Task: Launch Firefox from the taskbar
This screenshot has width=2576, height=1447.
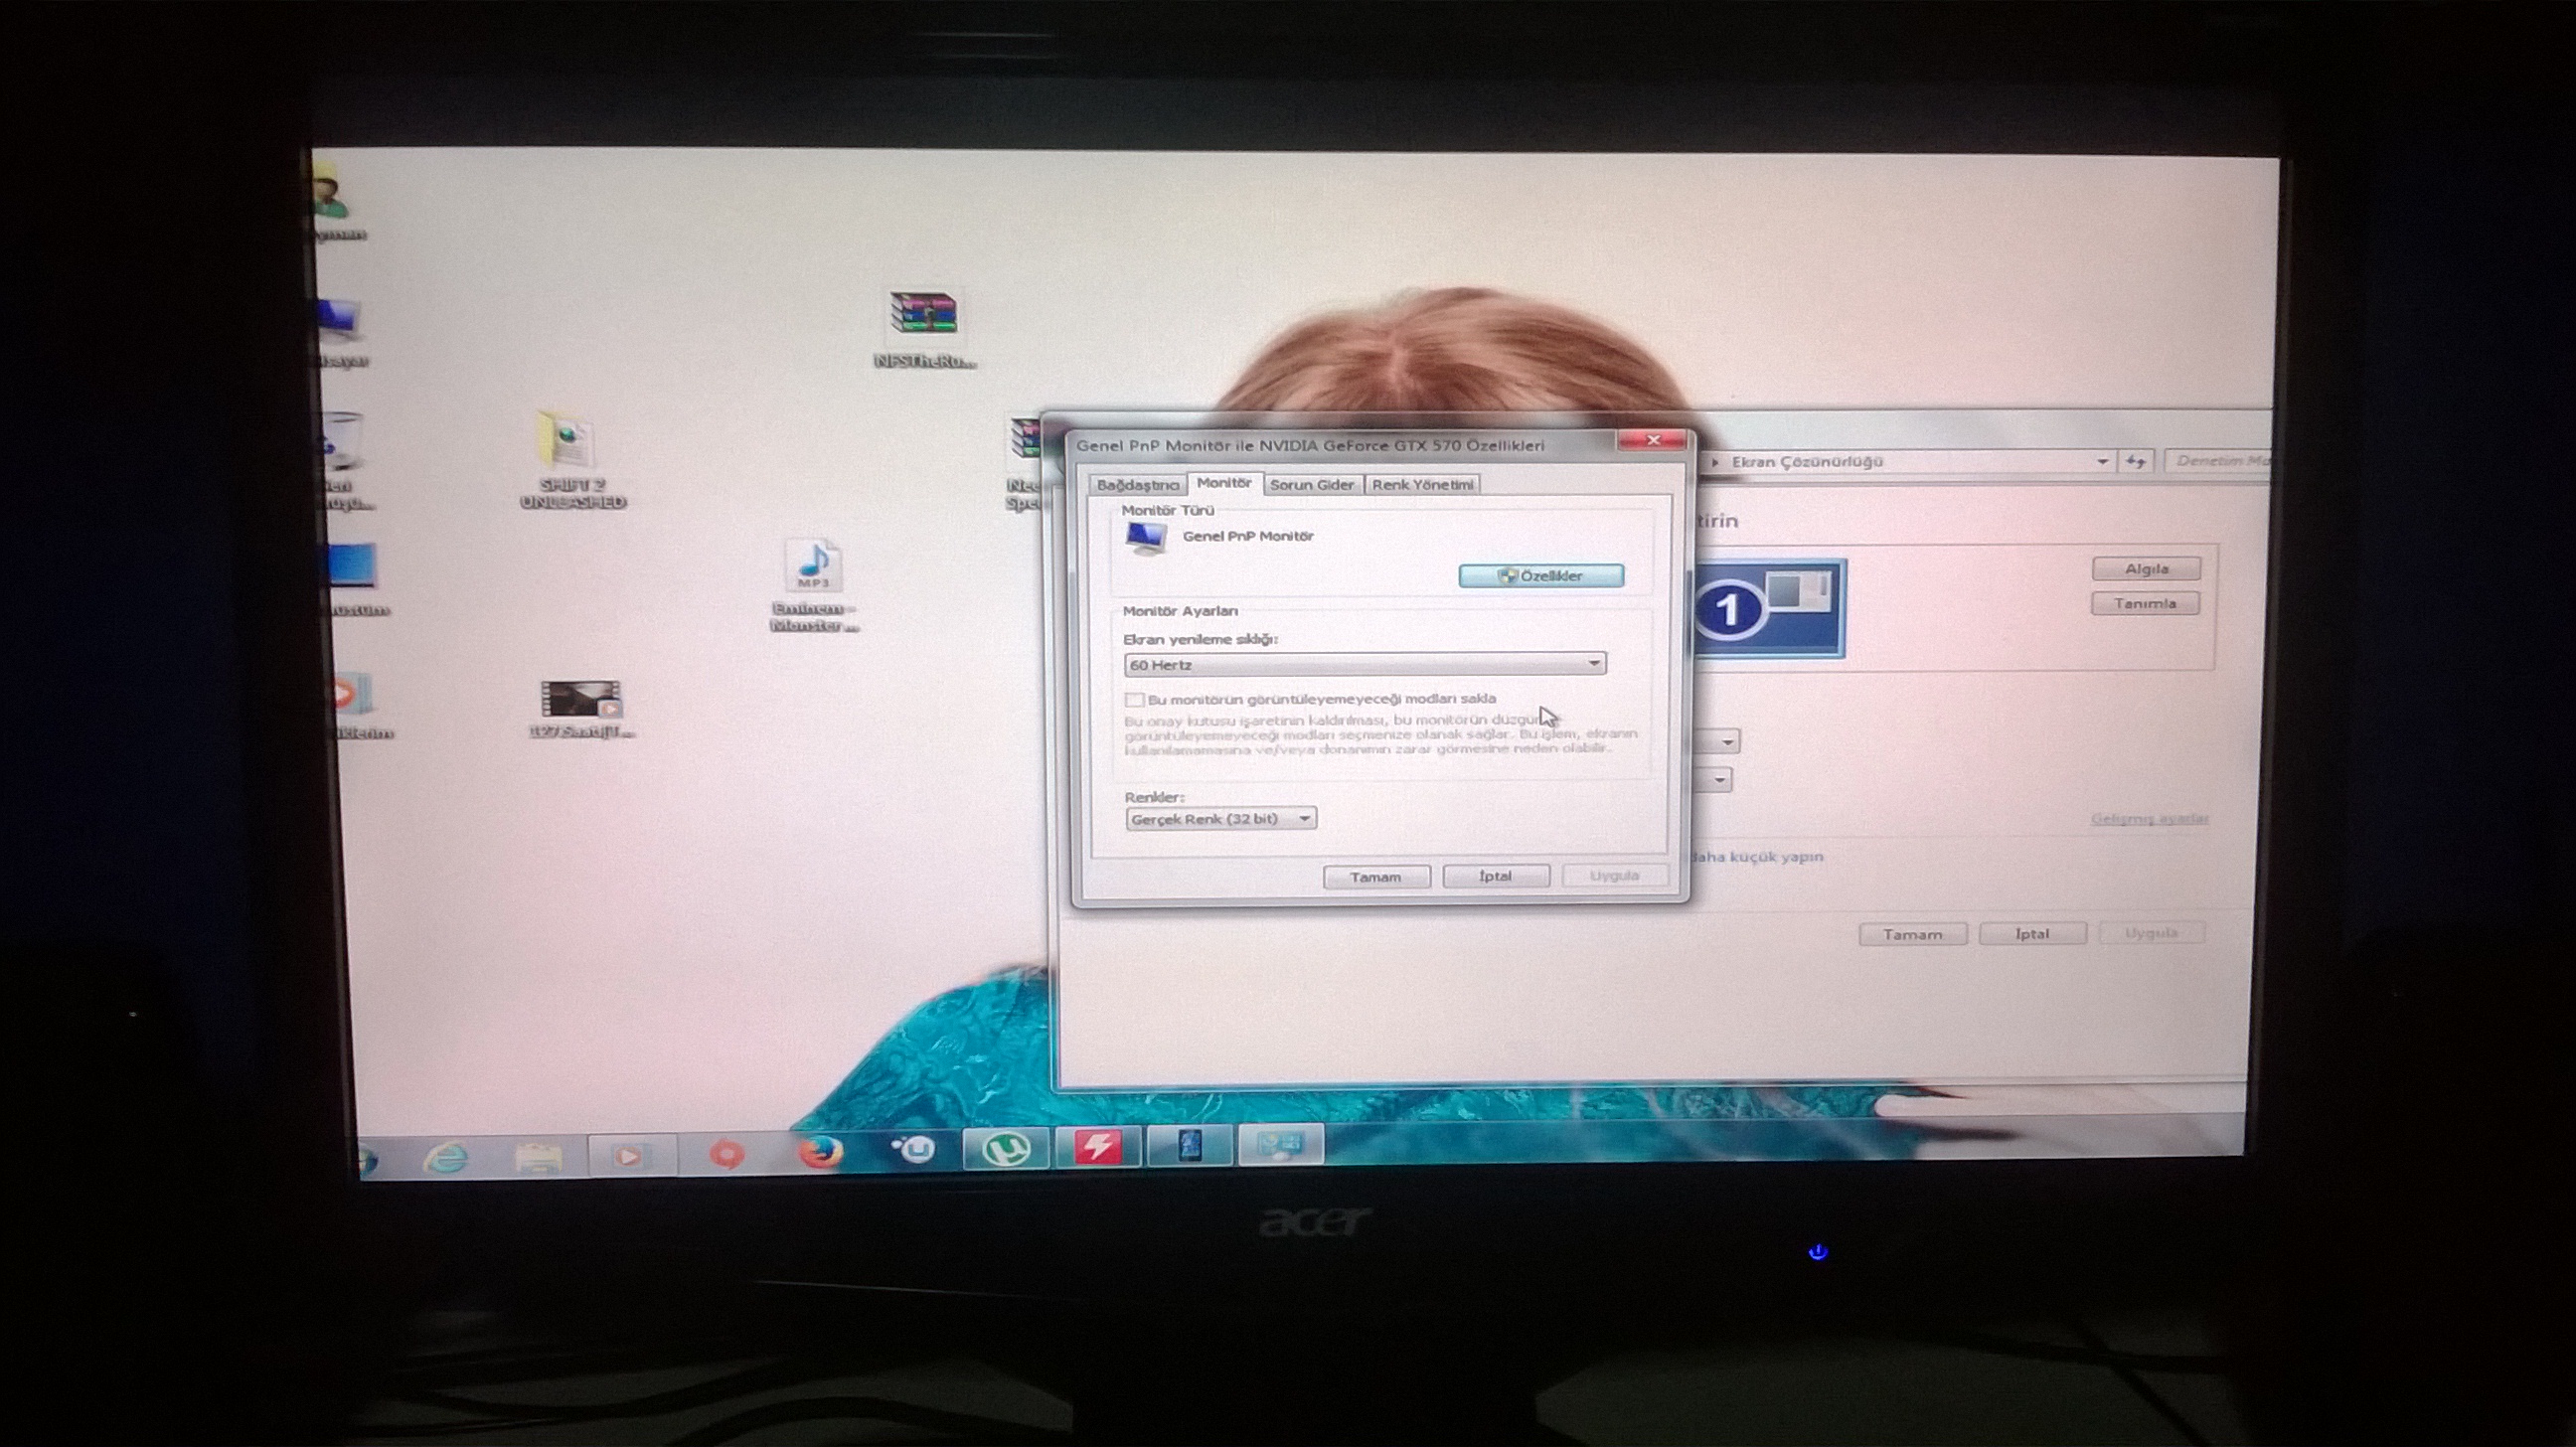Action: tap(820, 1152)
